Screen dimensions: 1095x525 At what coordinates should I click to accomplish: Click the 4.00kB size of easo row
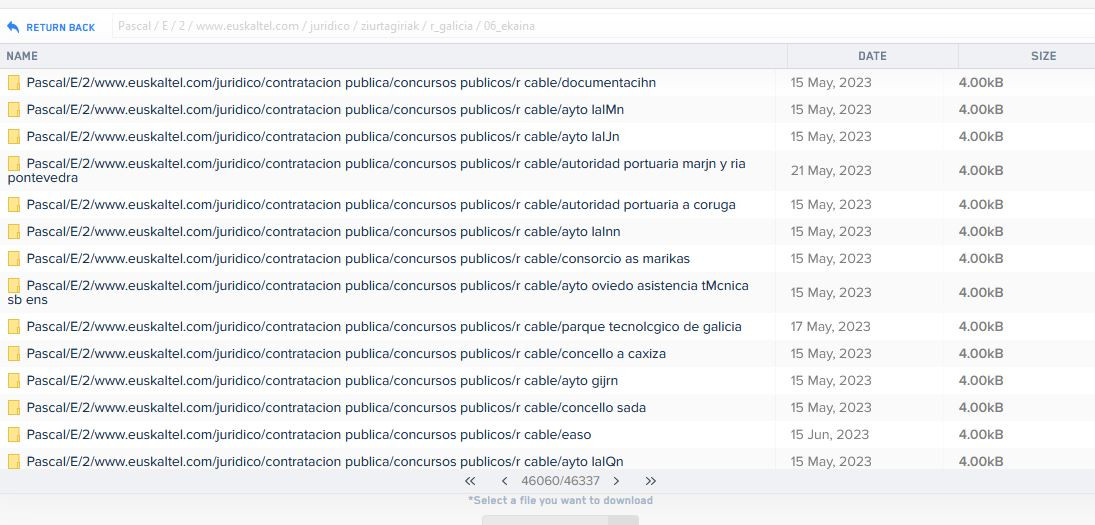tap(981, 435)
